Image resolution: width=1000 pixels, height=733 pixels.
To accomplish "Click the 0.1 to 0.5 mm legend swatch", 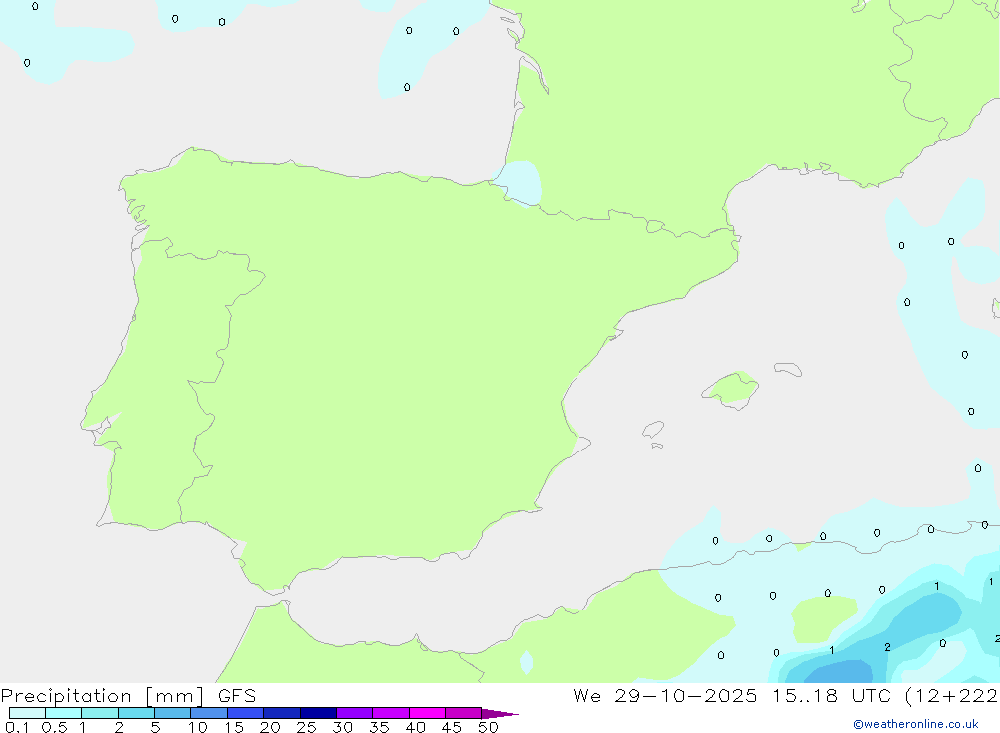I will (27, 713).
